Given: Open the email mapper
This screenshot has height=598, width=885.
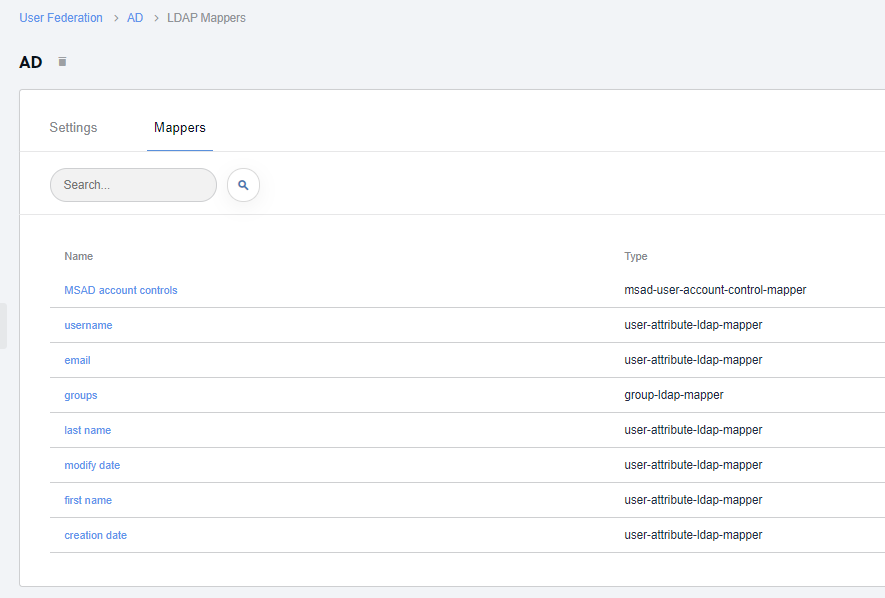Looking at the screenshot, I should point(77,360).
